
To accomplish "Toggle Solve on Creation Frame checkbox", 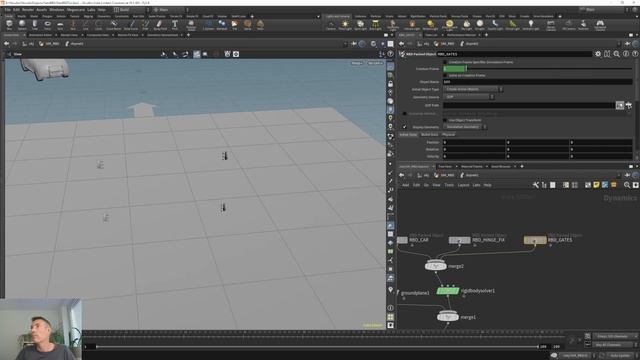I will [445, 76].
